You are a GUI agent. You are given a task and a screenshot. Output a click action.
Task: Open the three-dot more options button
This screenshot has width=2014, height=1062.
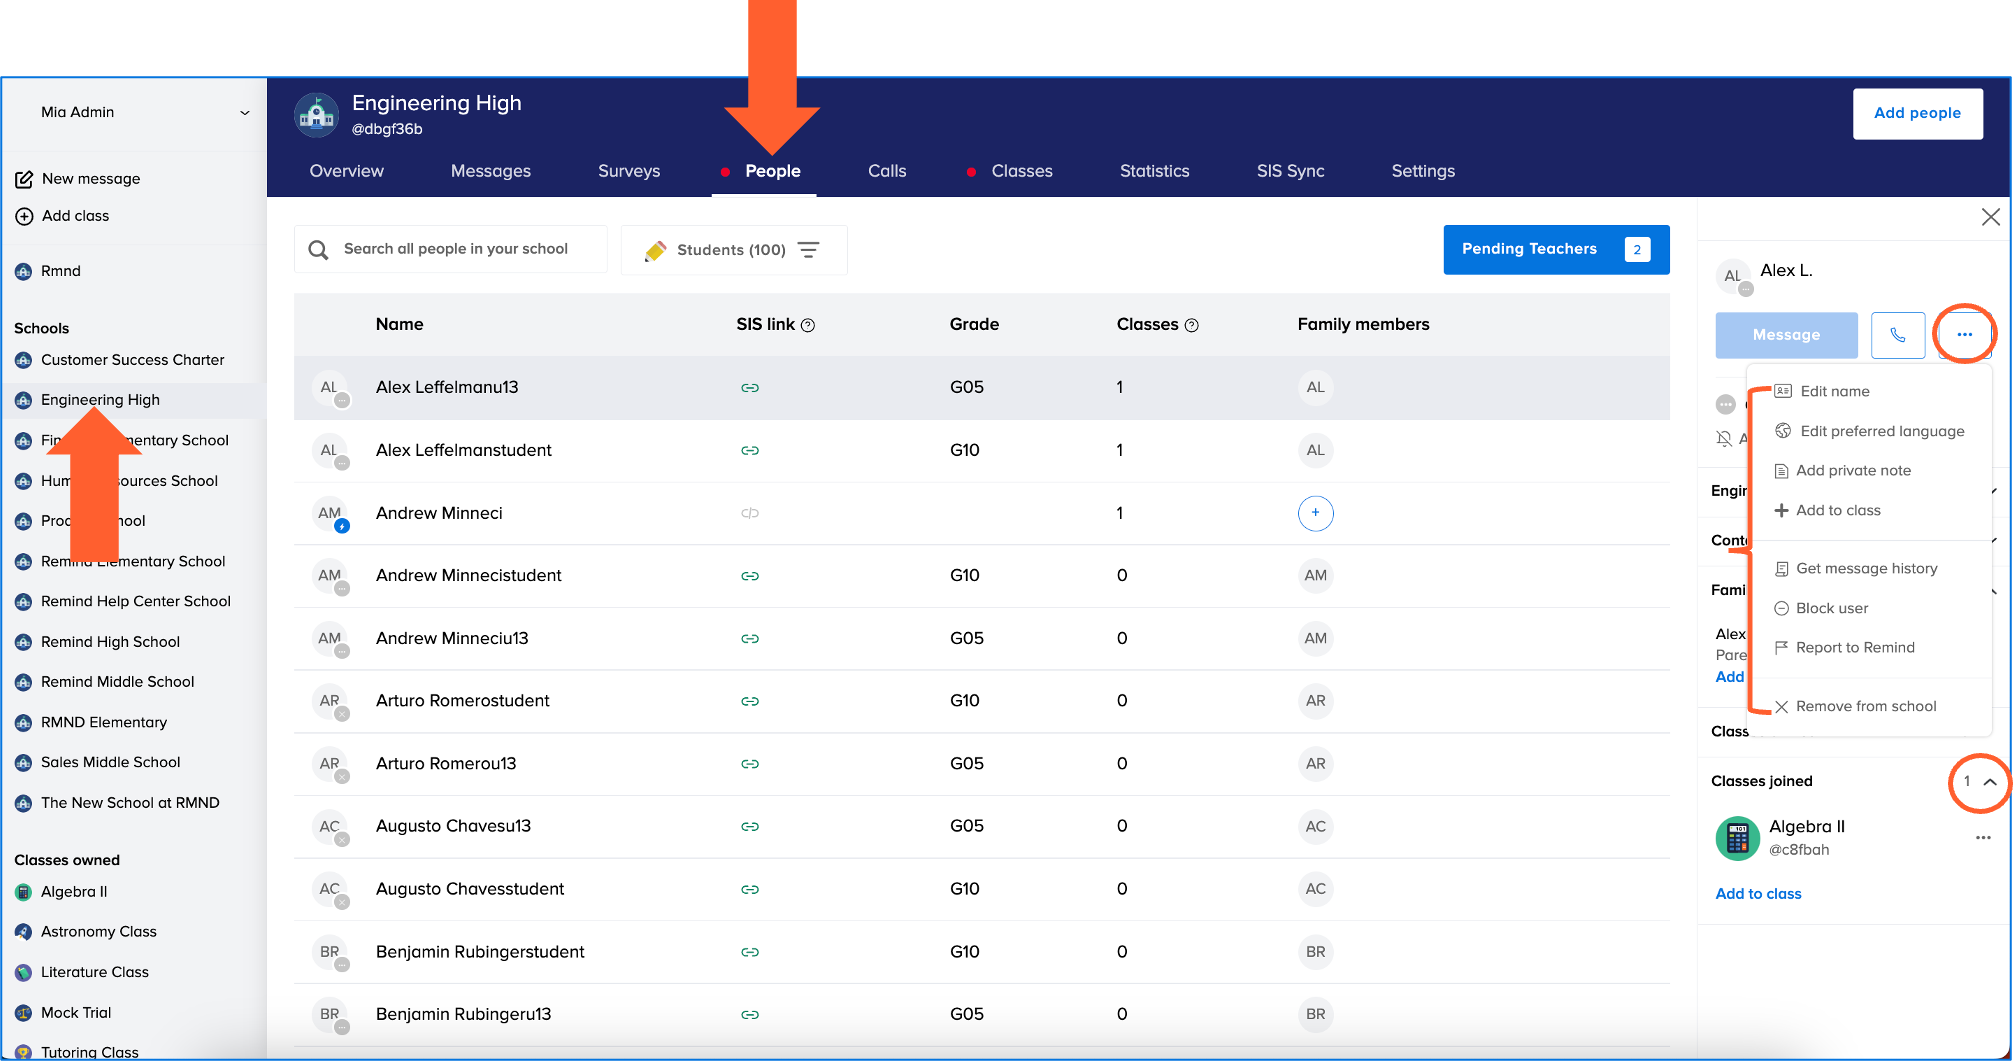pos(1964,335)
